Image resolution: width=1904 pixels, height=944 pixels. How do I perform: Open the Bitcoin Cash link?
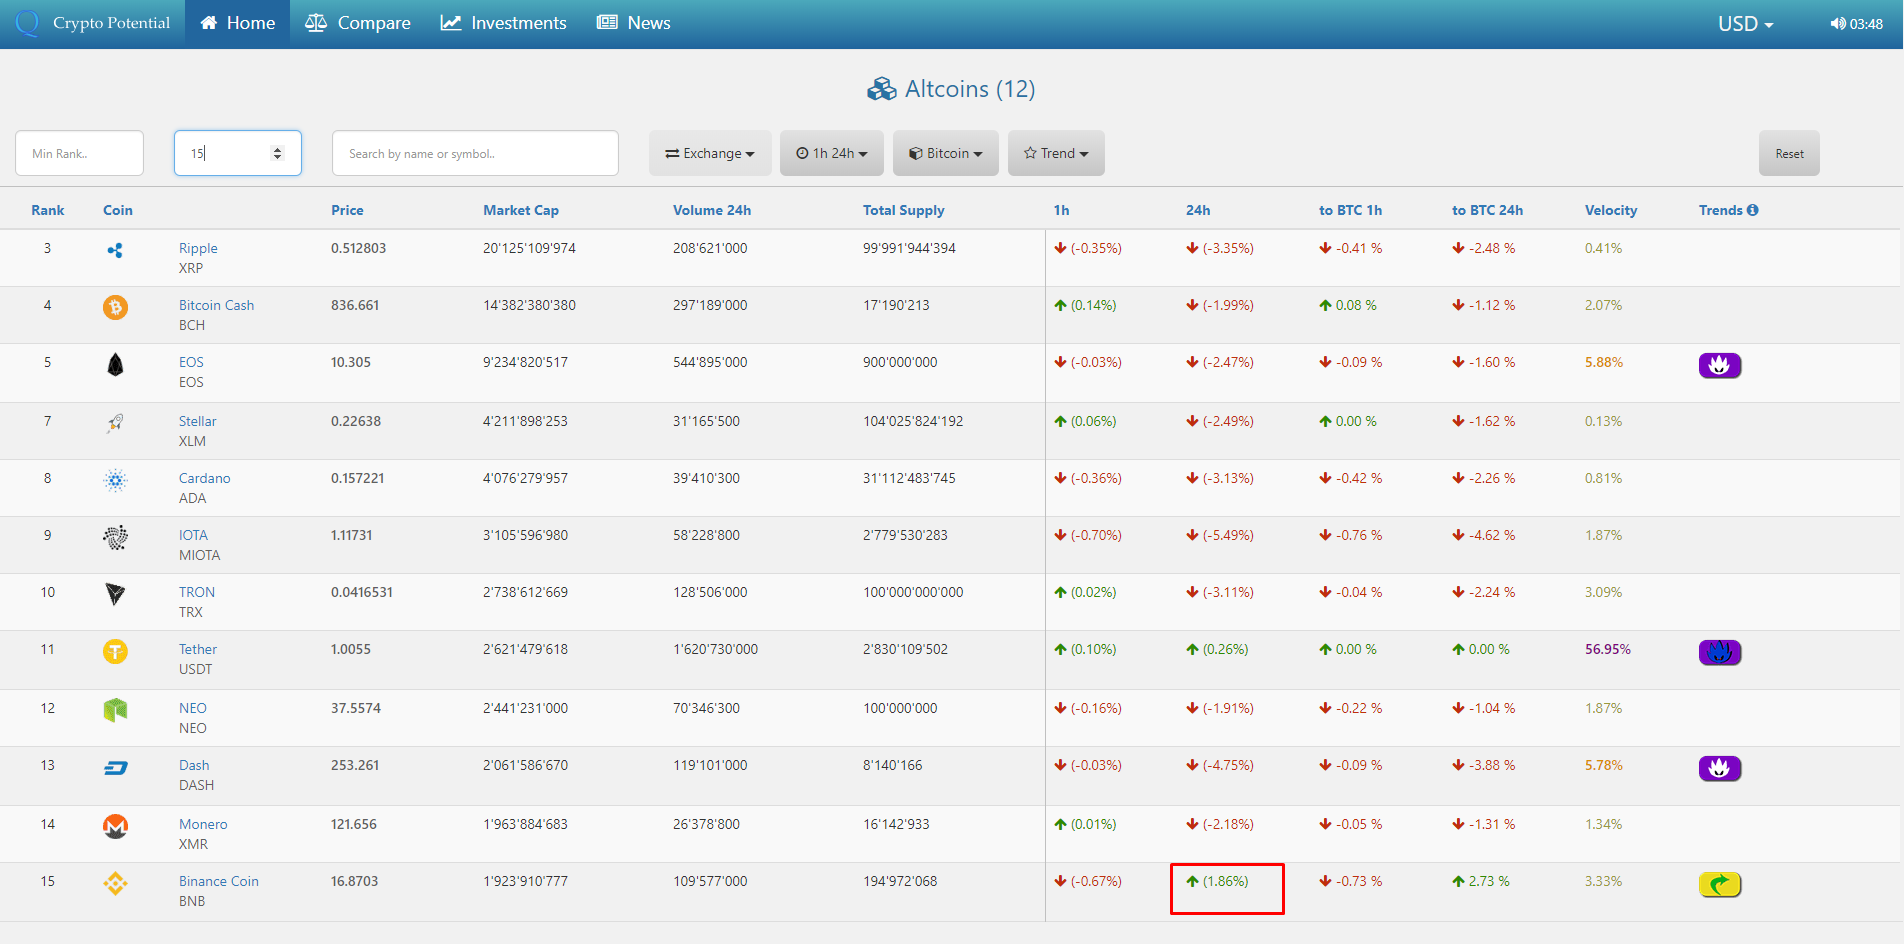coord(216,305)
